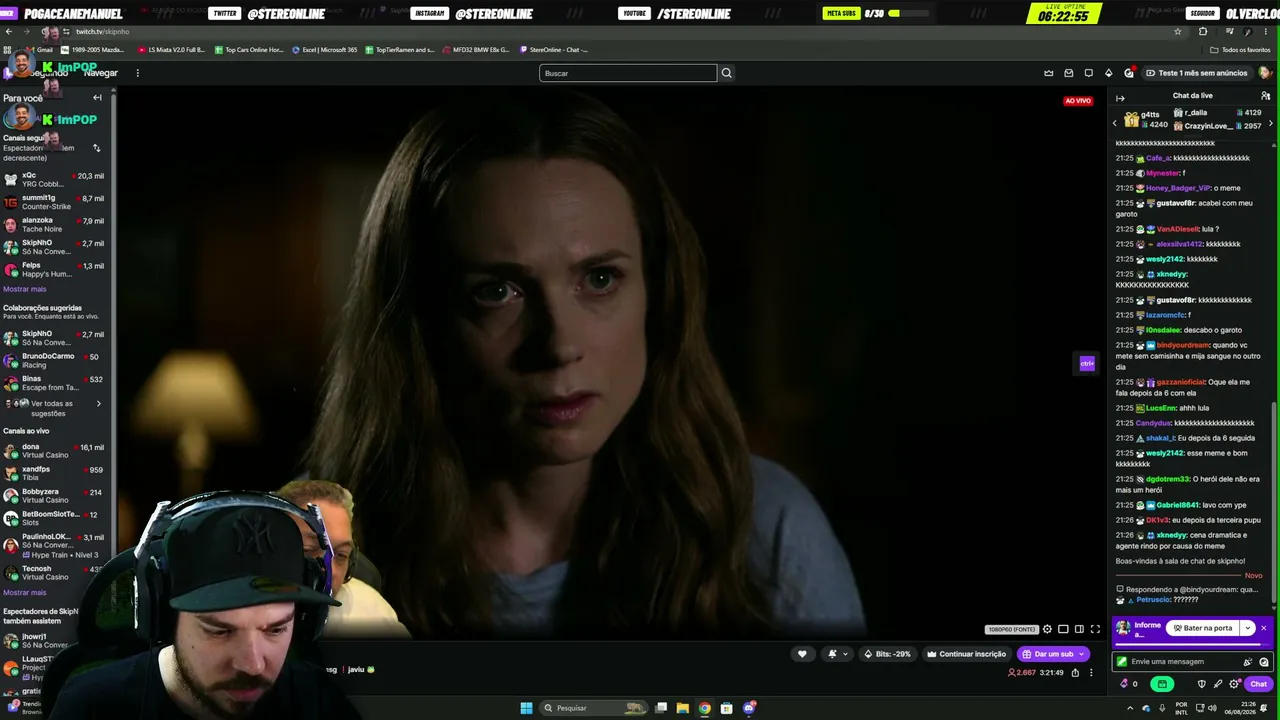Open the Bits cheer icon in message box
Screen dimensions: 1280x720
pos(1247,662)
